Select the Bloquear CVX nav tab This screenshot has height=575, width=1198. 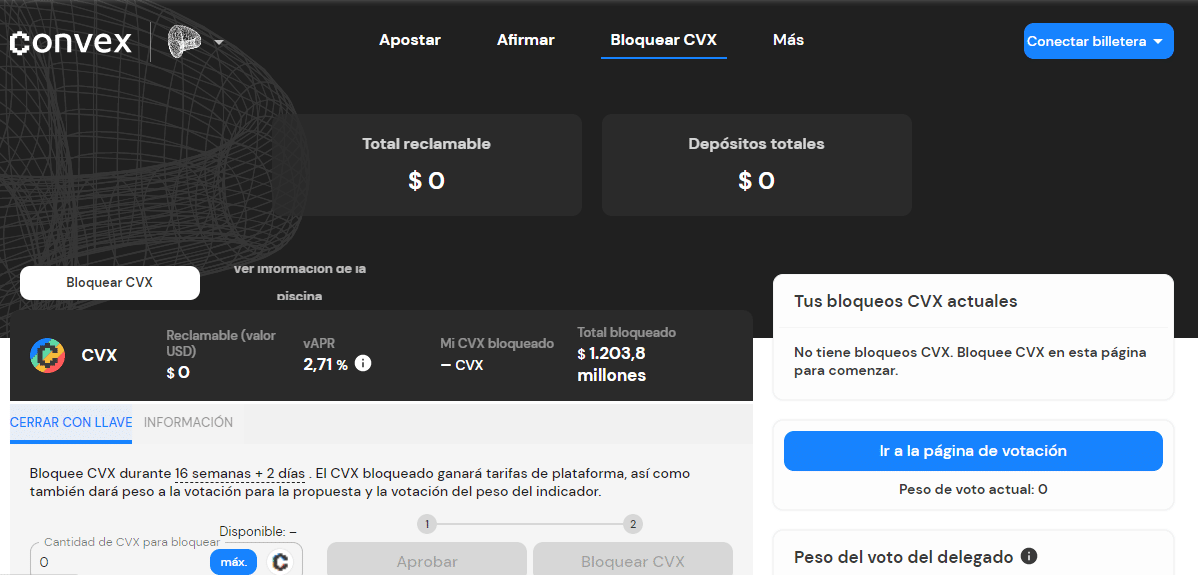[663, 40]
